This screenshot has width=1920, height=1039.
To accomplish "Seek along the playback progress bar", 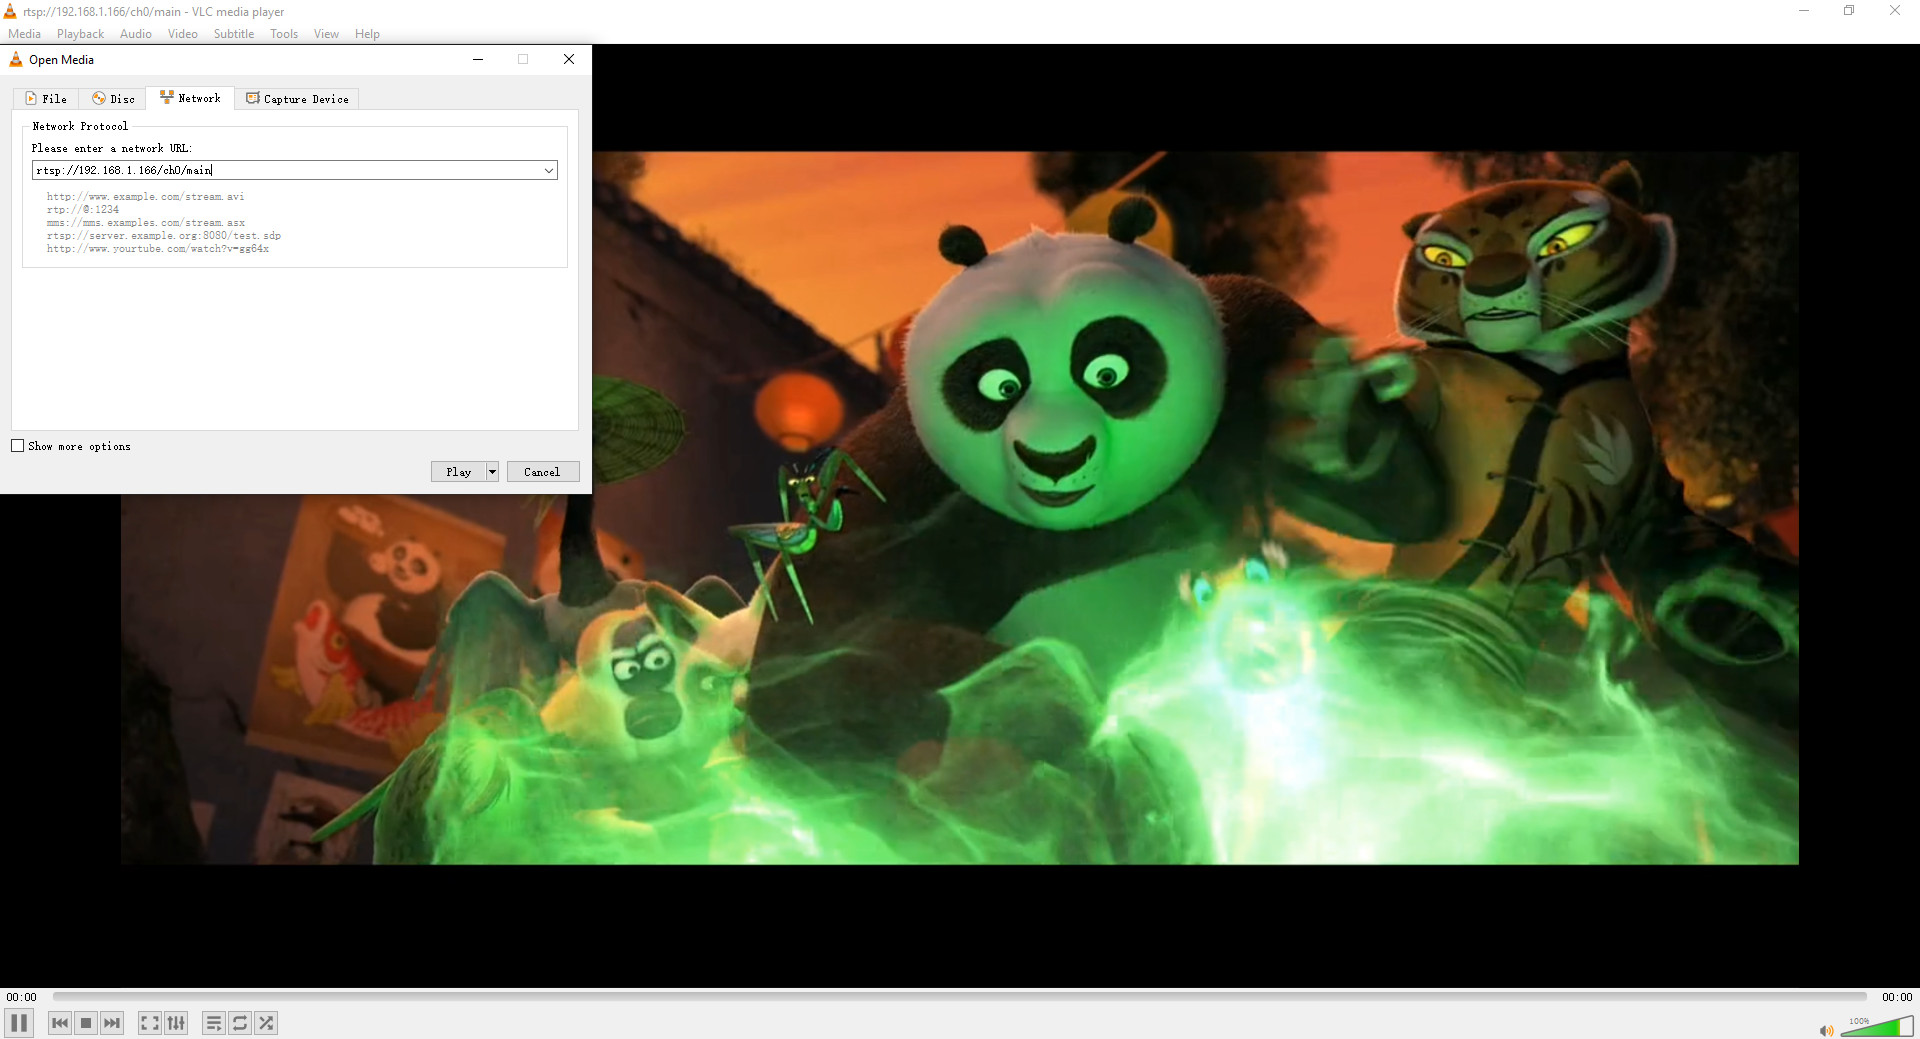I will coord(959,996).
